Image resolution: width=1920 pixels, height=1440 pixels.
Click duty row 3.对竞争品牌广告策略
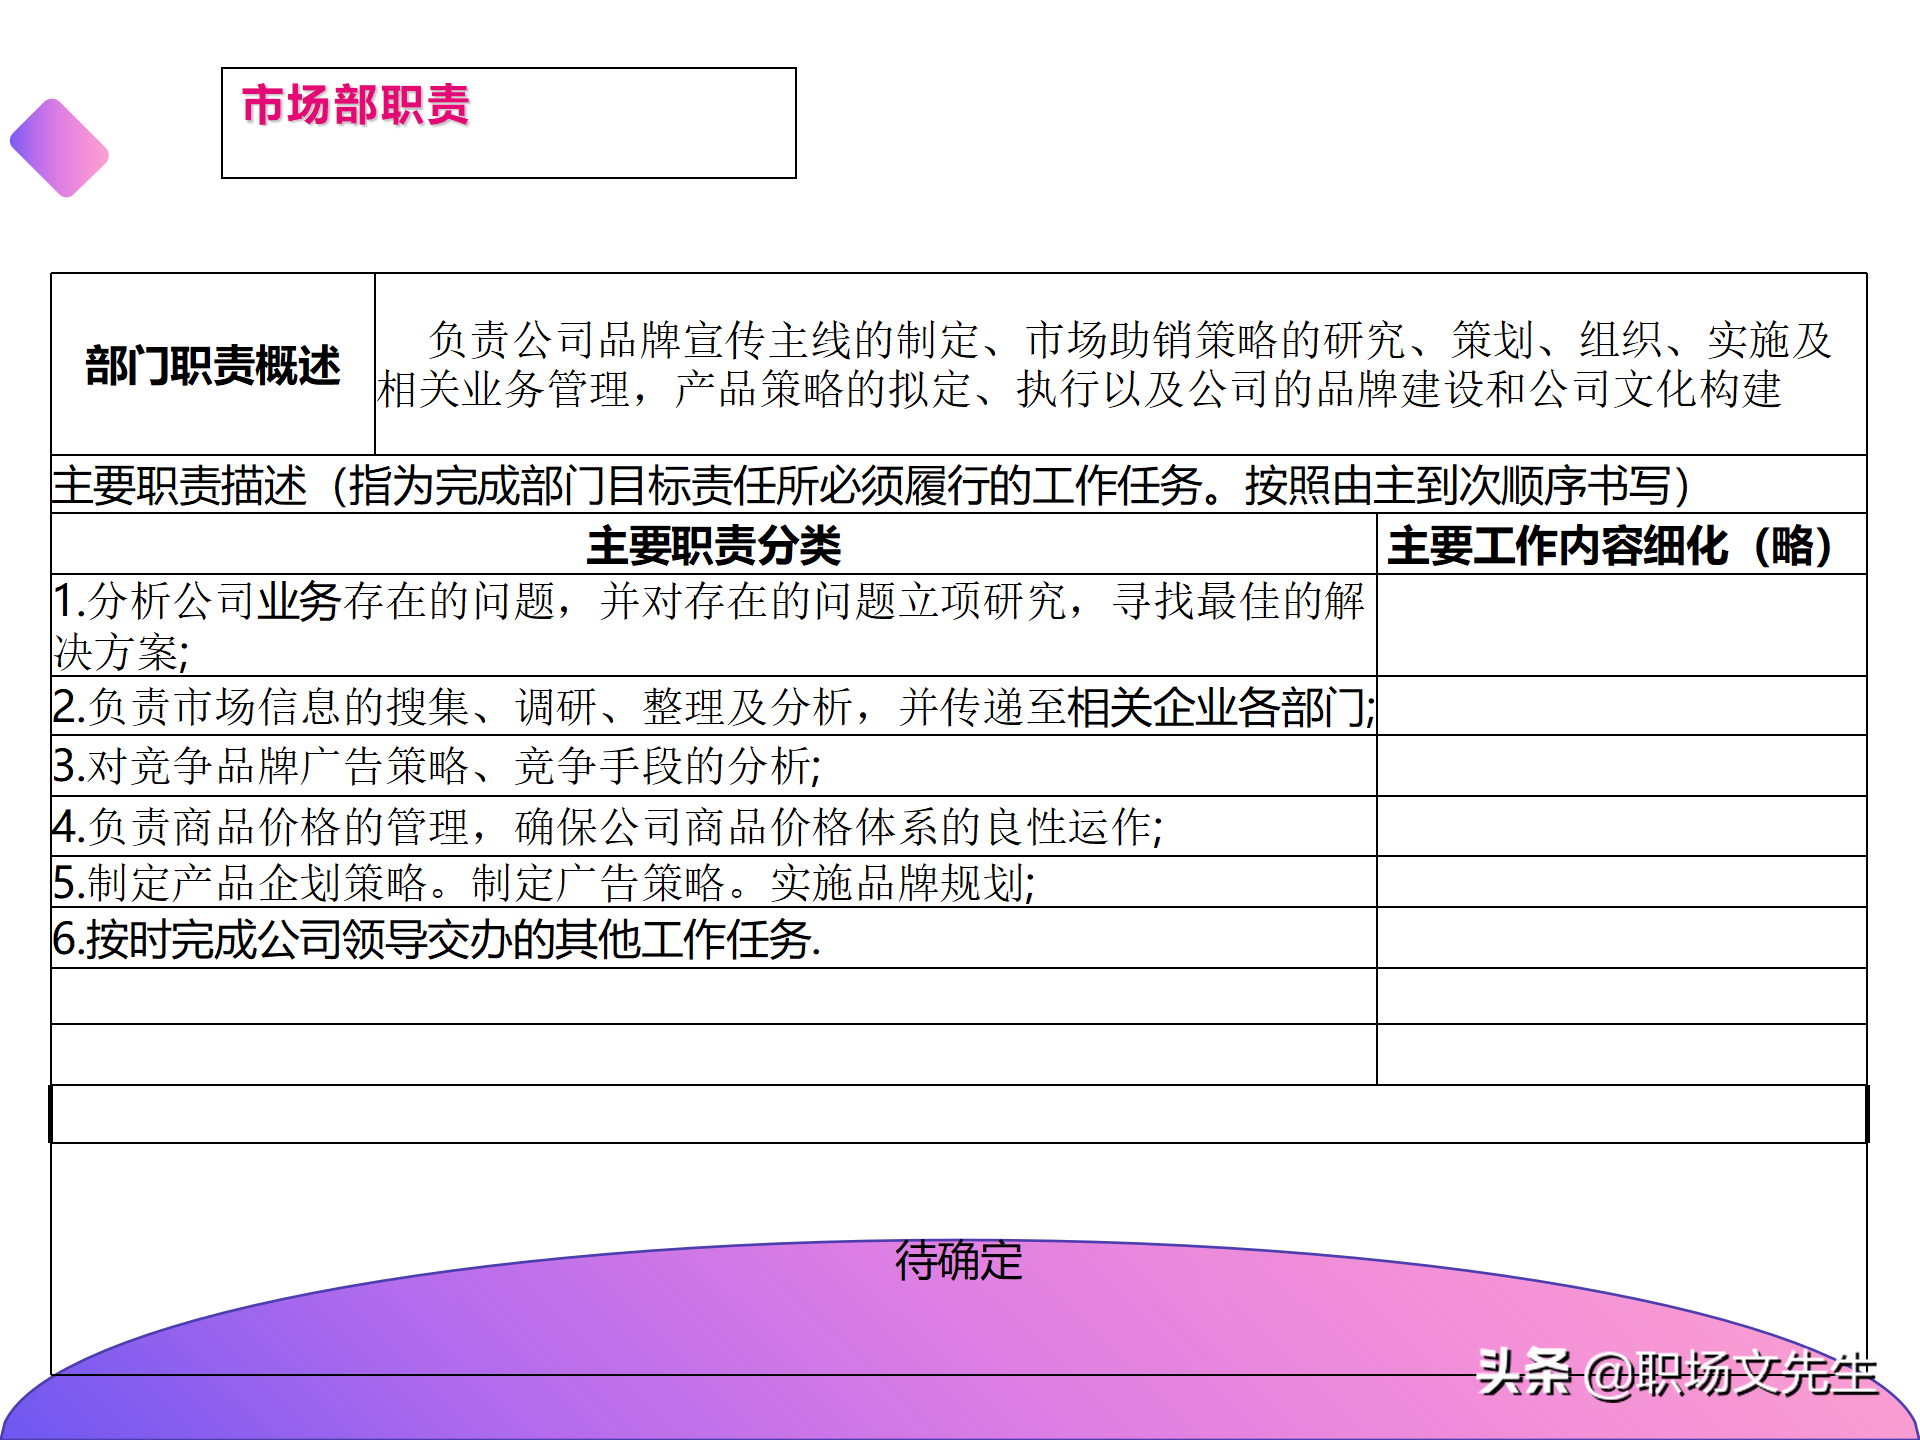(714, 767)
